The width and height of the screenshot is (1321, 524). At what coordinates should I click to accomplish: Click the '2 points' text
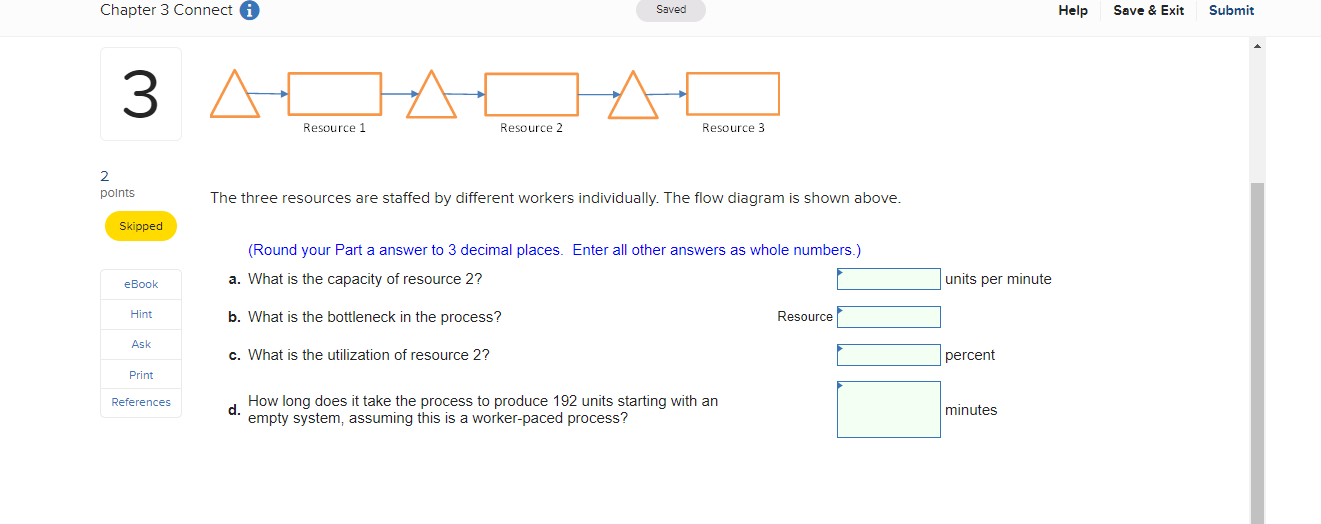pos(117,184)
